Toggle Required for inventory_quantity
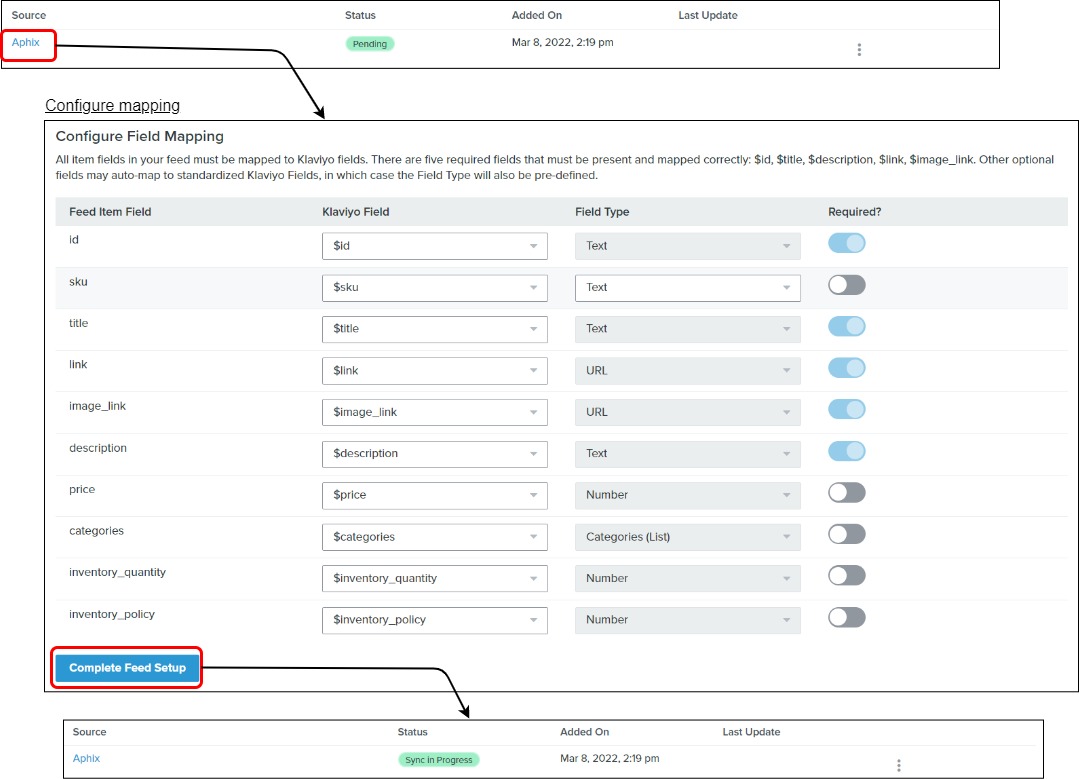Viewport: 1079px width, 779px height. 846,576
